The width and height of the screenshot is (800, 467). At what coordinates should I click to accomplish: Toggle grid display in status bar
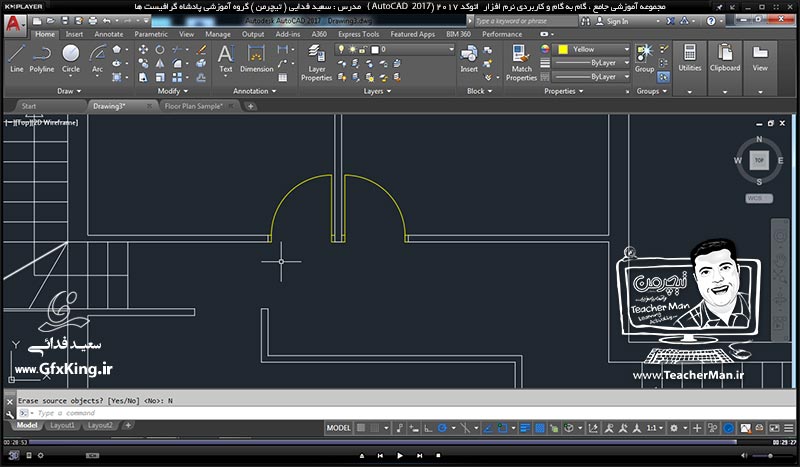click(x=361, y=428)
